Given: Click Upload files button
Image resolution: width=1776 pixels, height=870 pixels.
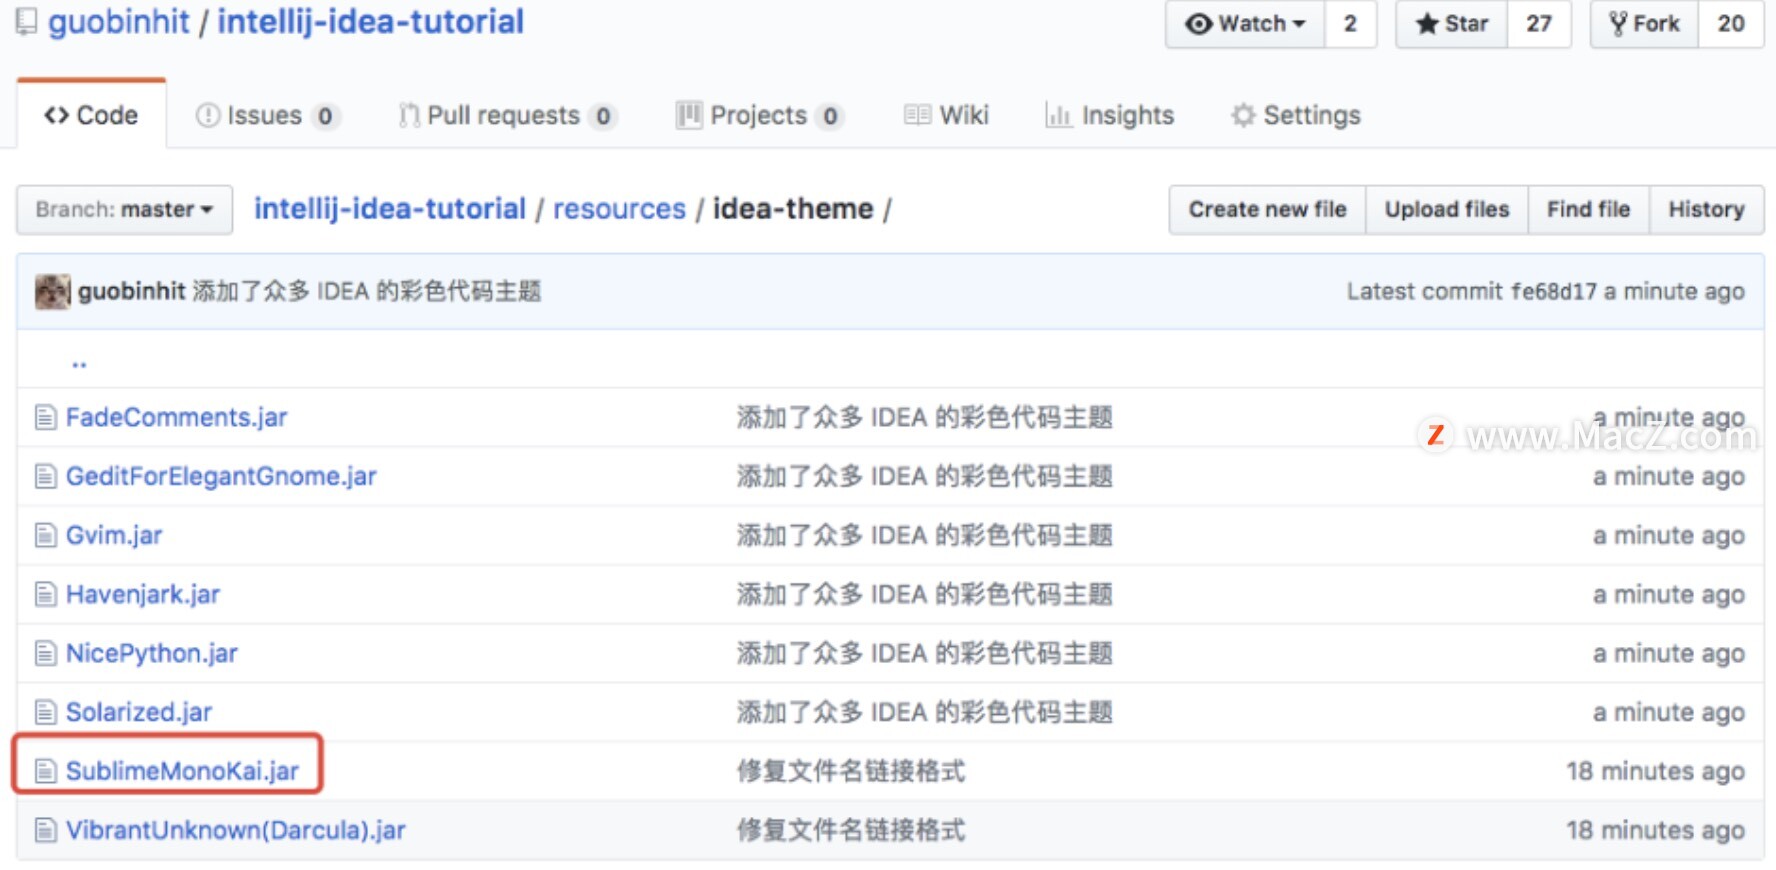Looking at the screenshot, I should click(x=1447, y=210).
